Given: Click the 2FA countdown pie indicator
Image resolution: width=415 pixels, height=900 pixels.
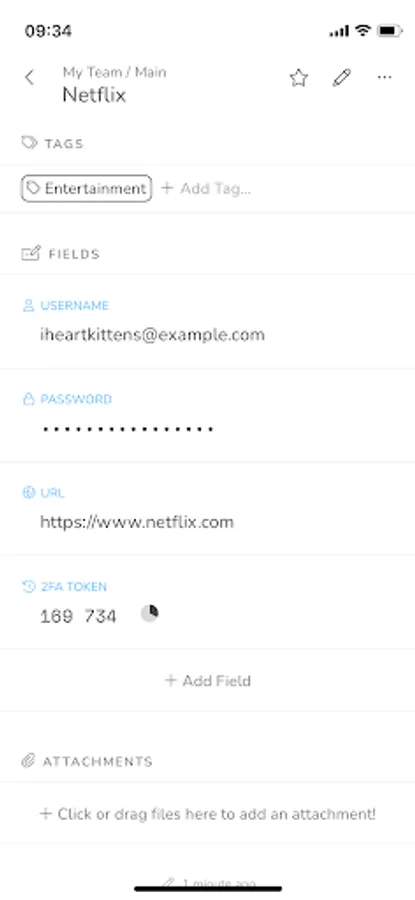Looking at the screenshot, I should 150,614.
